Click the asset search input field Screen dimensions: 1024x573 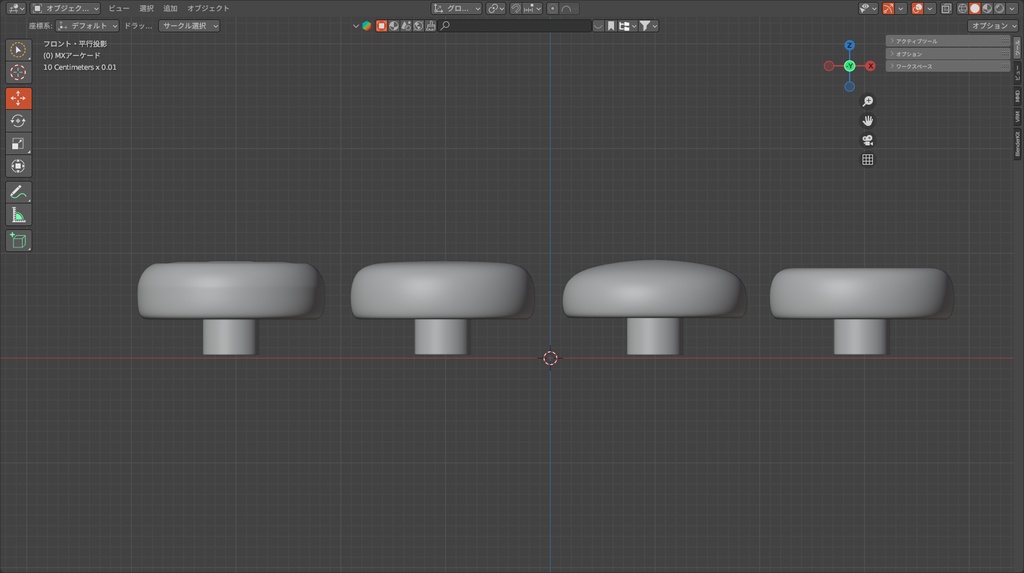tap(515, 25)
